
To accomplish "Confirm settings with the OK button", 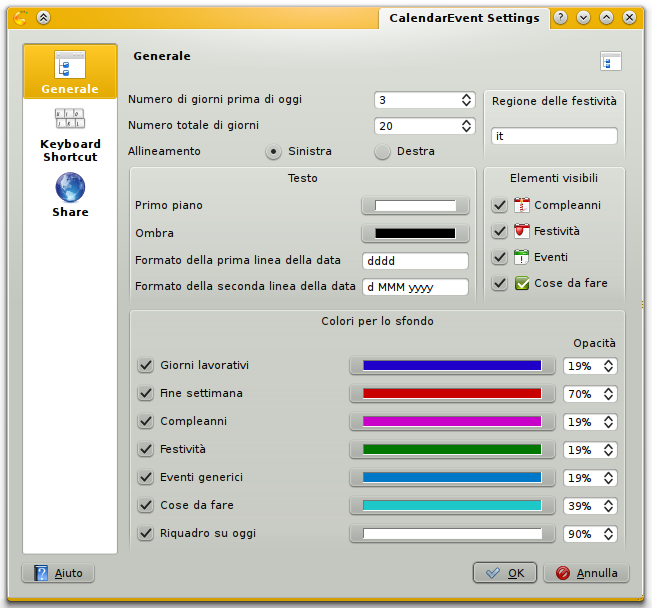I will point(505,573).
